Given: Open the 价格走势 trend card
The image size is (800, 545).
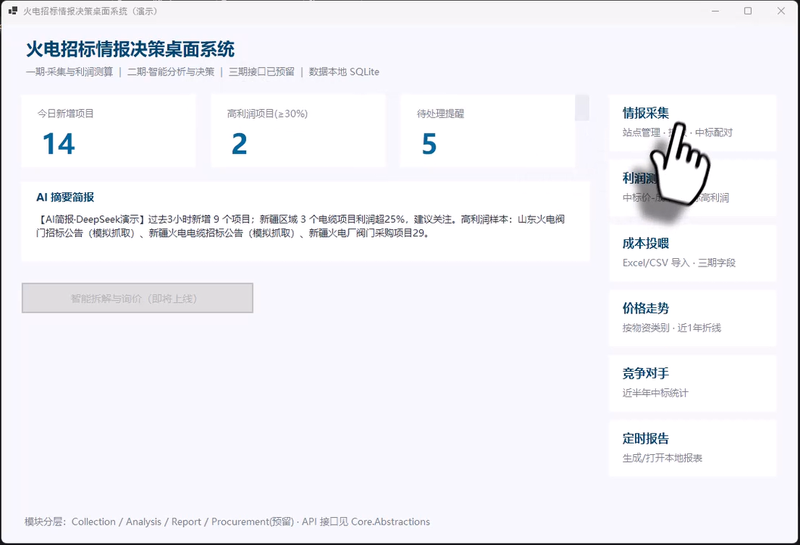Looking at the screenshot, I should pyautogui.click(x=692, y=318).
